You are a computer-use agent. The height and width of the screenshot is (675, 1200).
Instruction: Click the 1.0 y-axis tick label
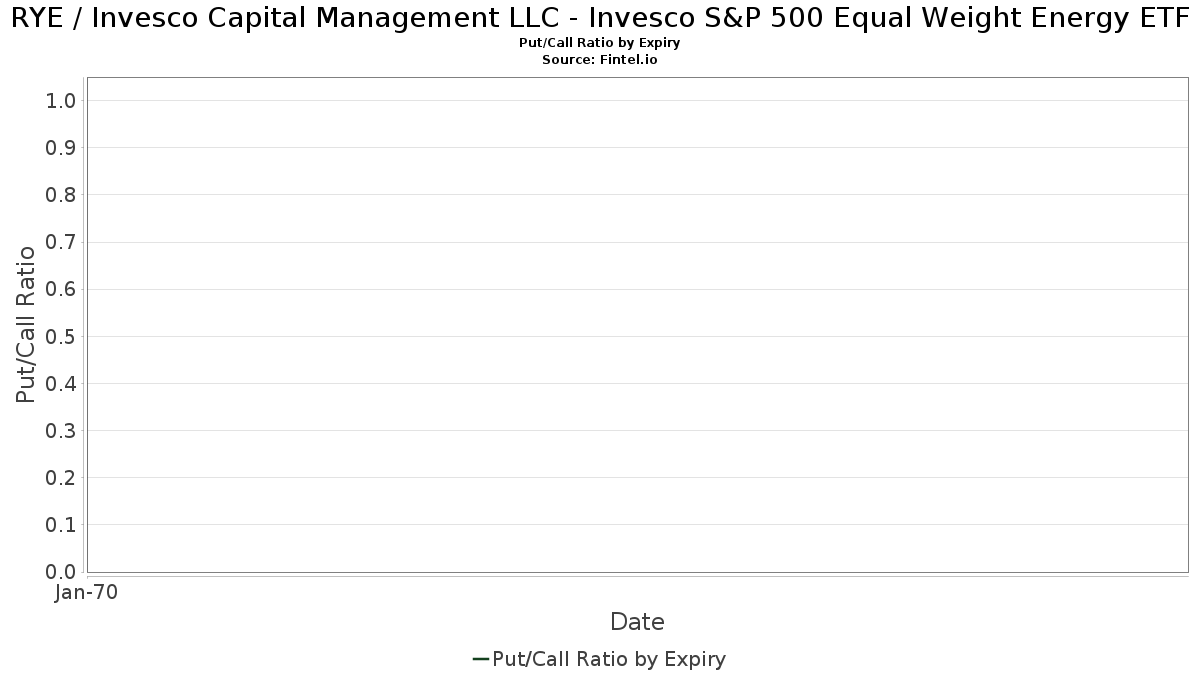click(x=61, y=100)
